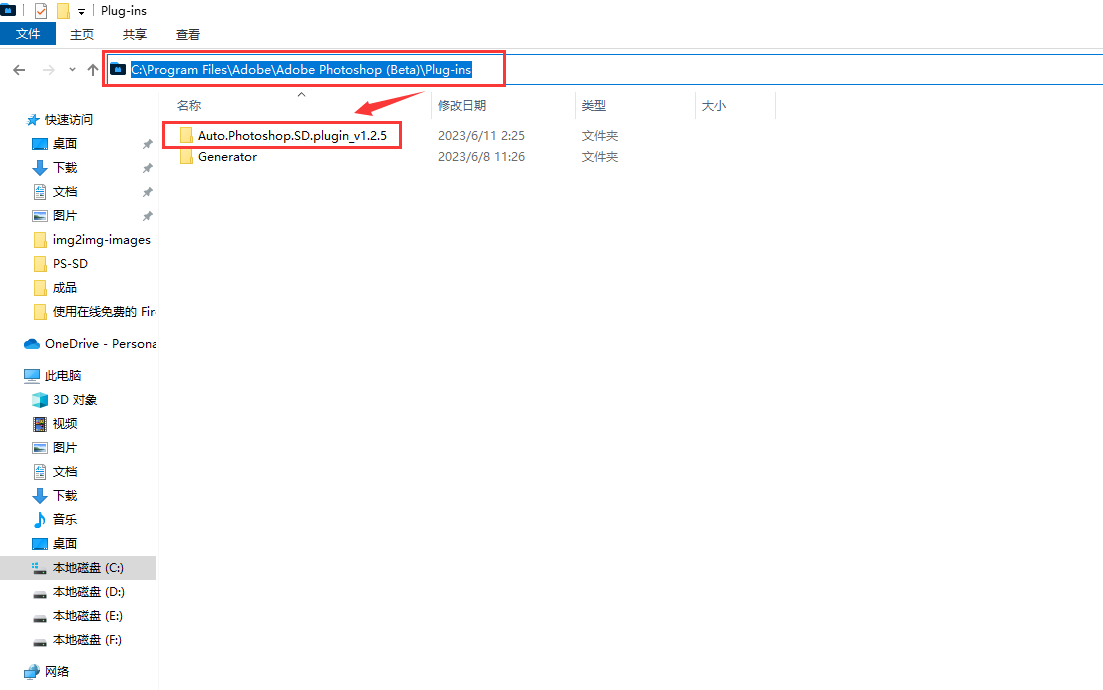Open the 文件 menu
The width and height of the screenshot is (1103, 690).
(28, 34)
